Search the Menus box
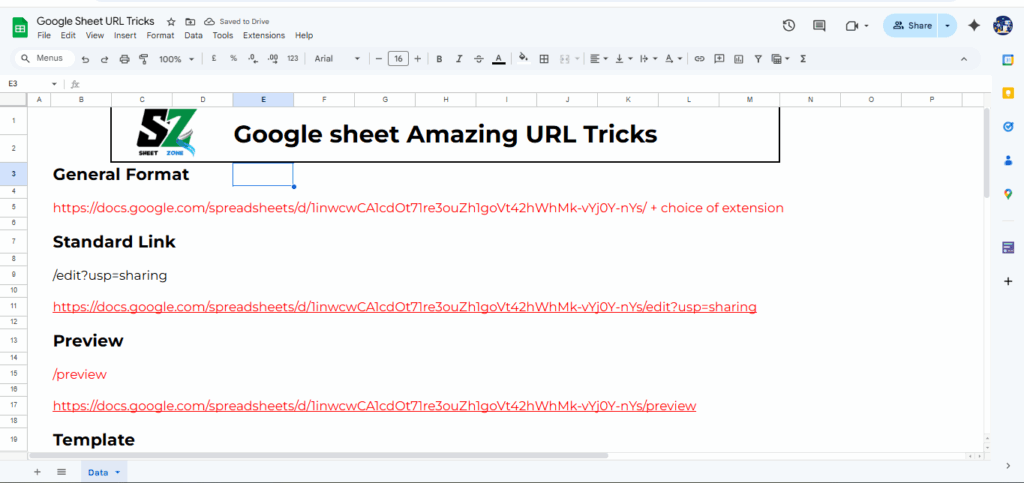The image size is (1024, 483). (x=44, y=58)
